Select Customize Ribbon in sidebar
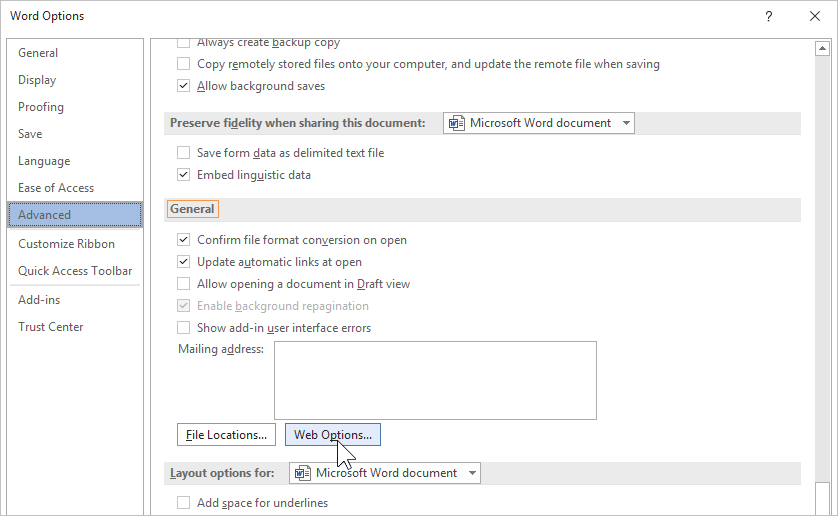 click(66, 244)
